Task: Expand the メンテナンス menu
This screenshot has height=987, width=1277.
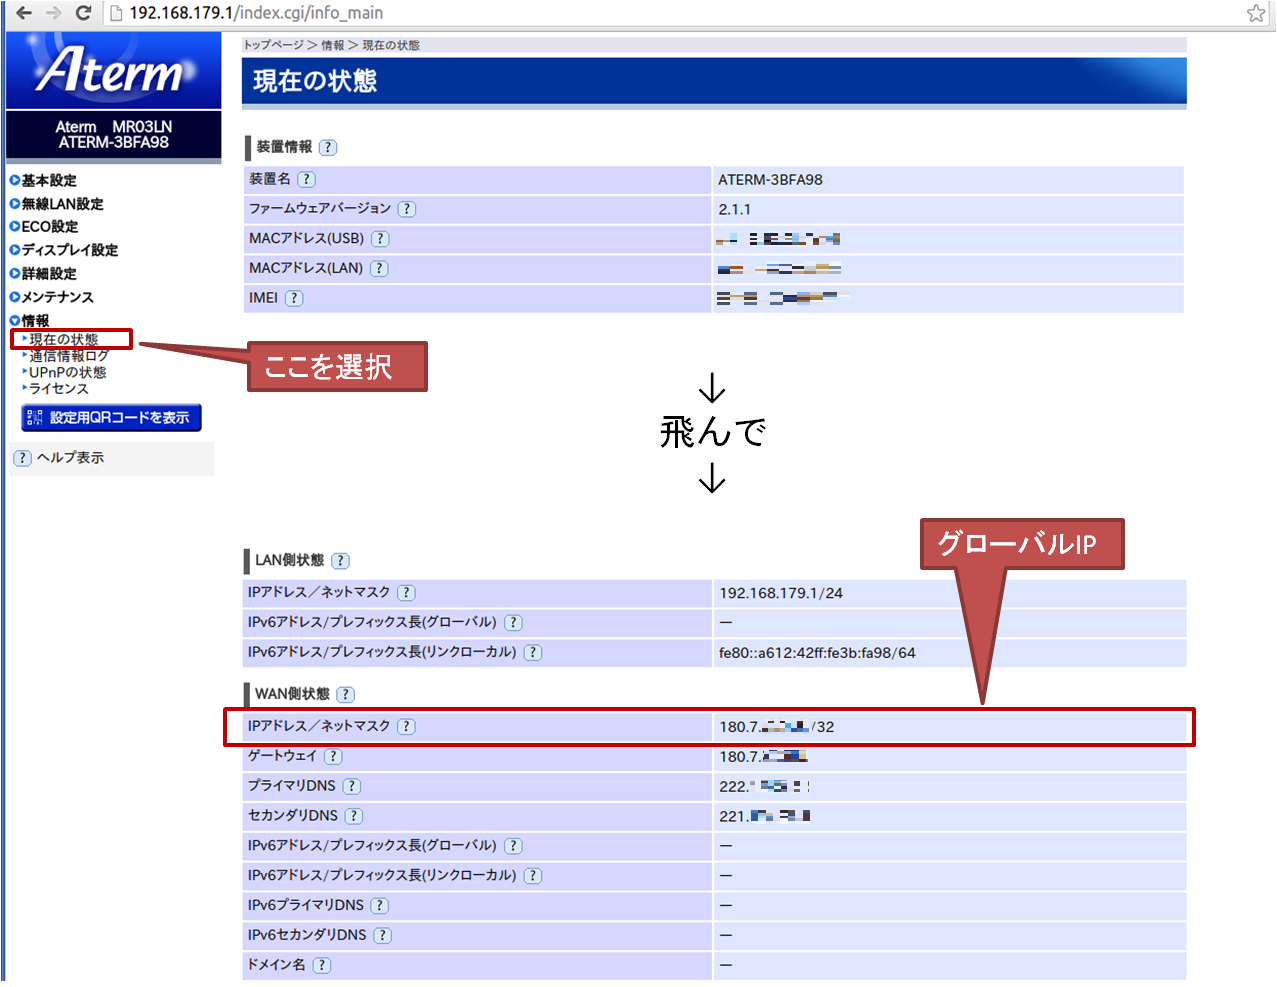Action: coord(51,297)
